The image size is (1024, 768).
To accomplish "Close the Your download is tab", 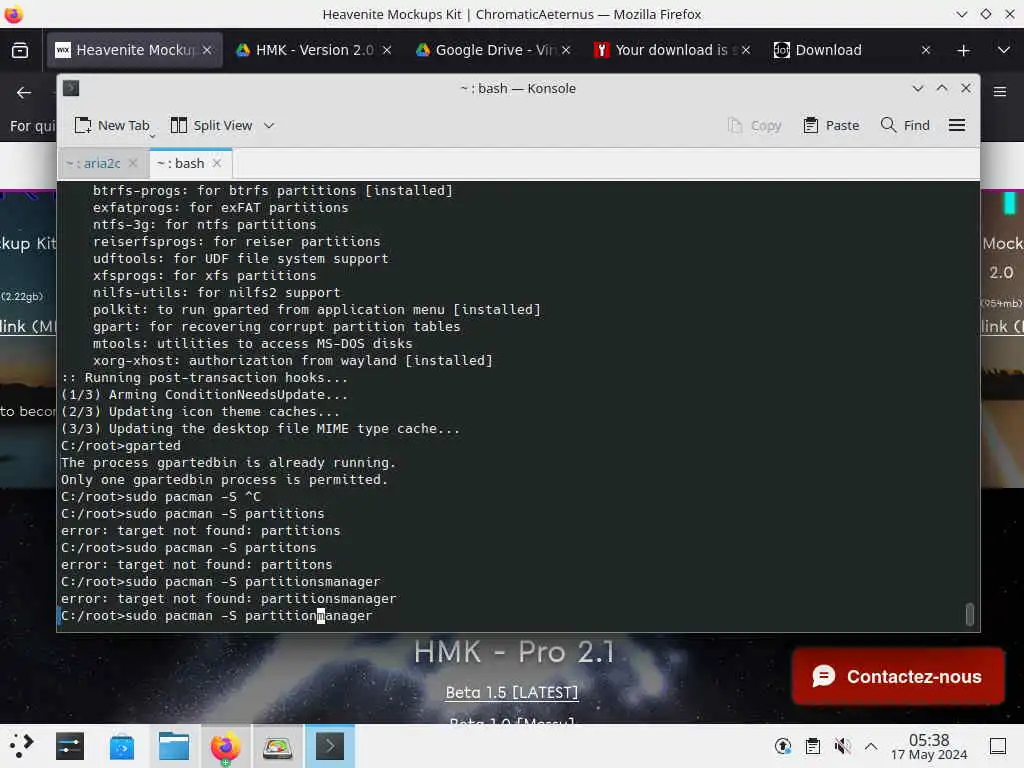I will pyautogui.click(x=746, y=50).
